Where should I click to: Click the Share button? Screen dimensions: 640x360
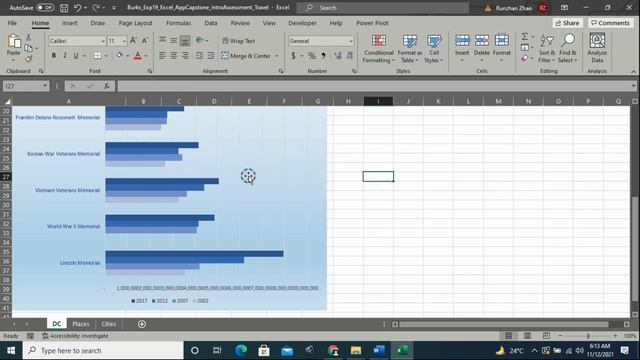[x=567, y=23]
